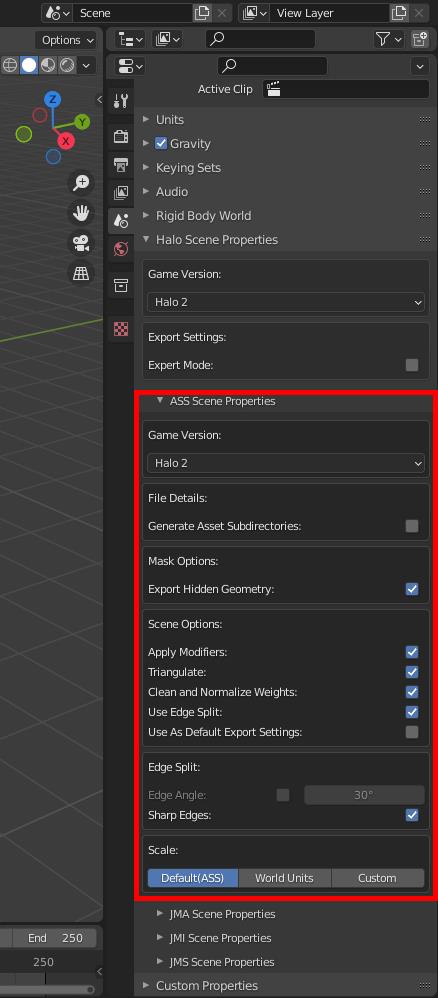Open the Render properties tab
This screenshot has width=438, height=998.
[120, 136]
